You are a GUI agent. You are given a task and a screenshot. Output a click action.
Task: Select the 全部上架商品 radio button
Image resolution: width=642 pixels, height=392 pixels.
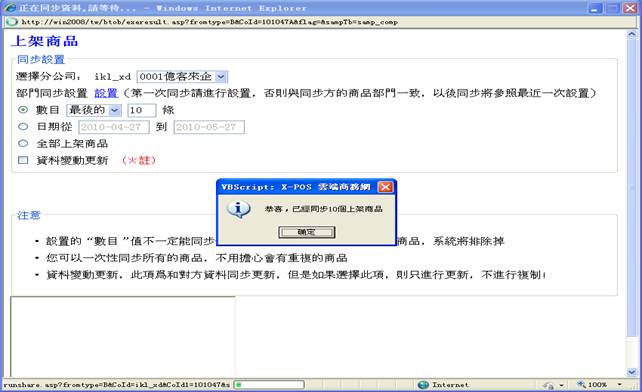click(23, 143)
